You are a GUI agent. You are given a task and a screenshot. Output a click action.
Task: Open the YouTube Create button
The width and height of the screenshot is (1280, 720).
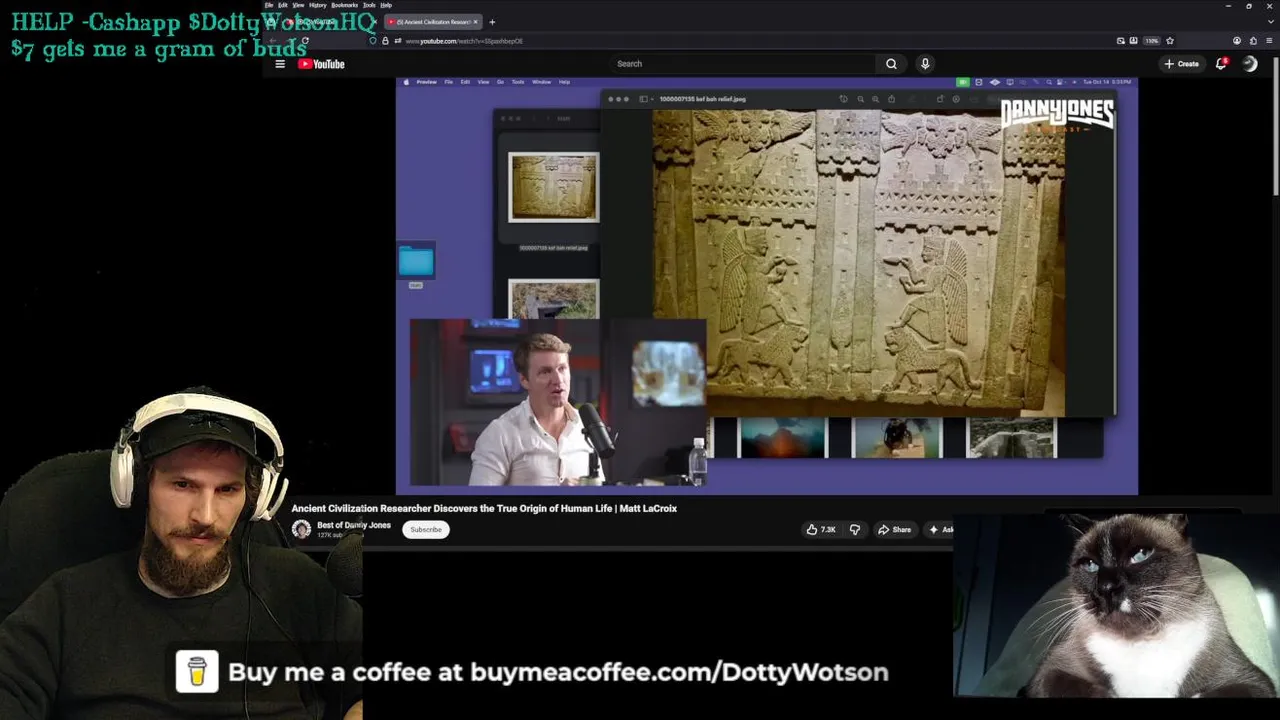(1182, 64)
